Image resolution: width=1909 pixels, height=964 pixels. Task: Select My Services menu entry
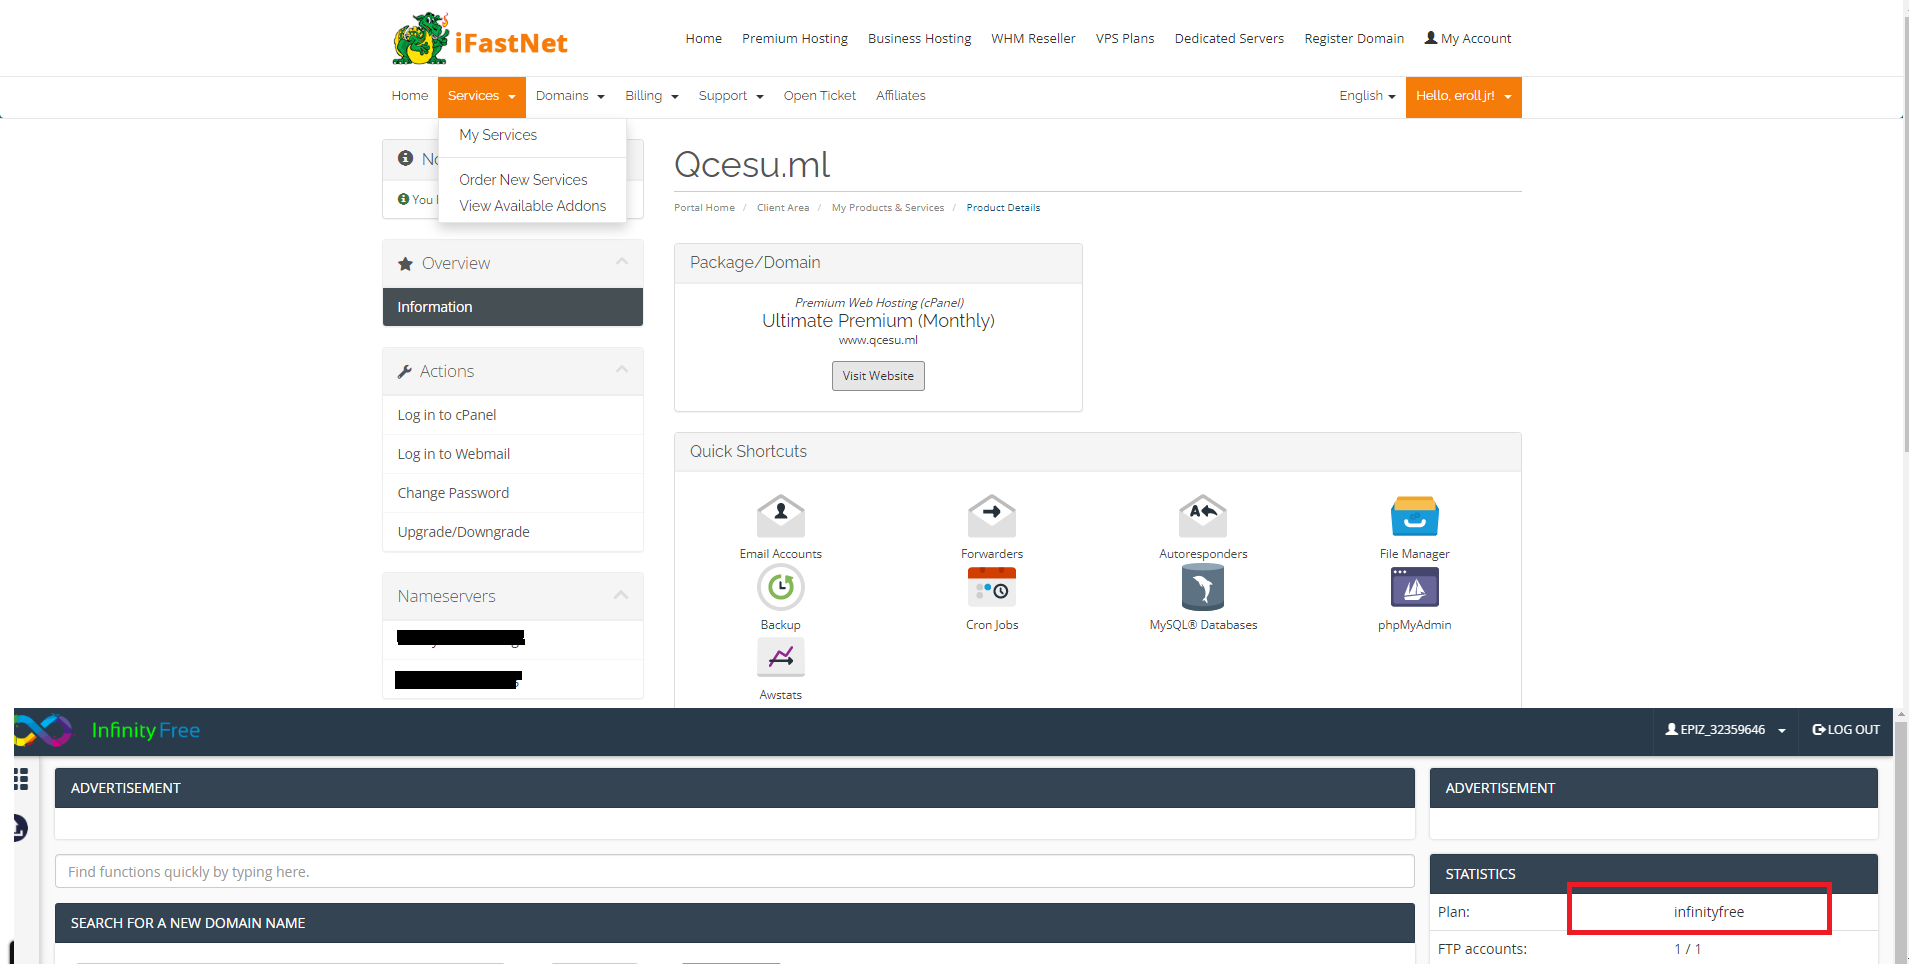click(498, 135)
